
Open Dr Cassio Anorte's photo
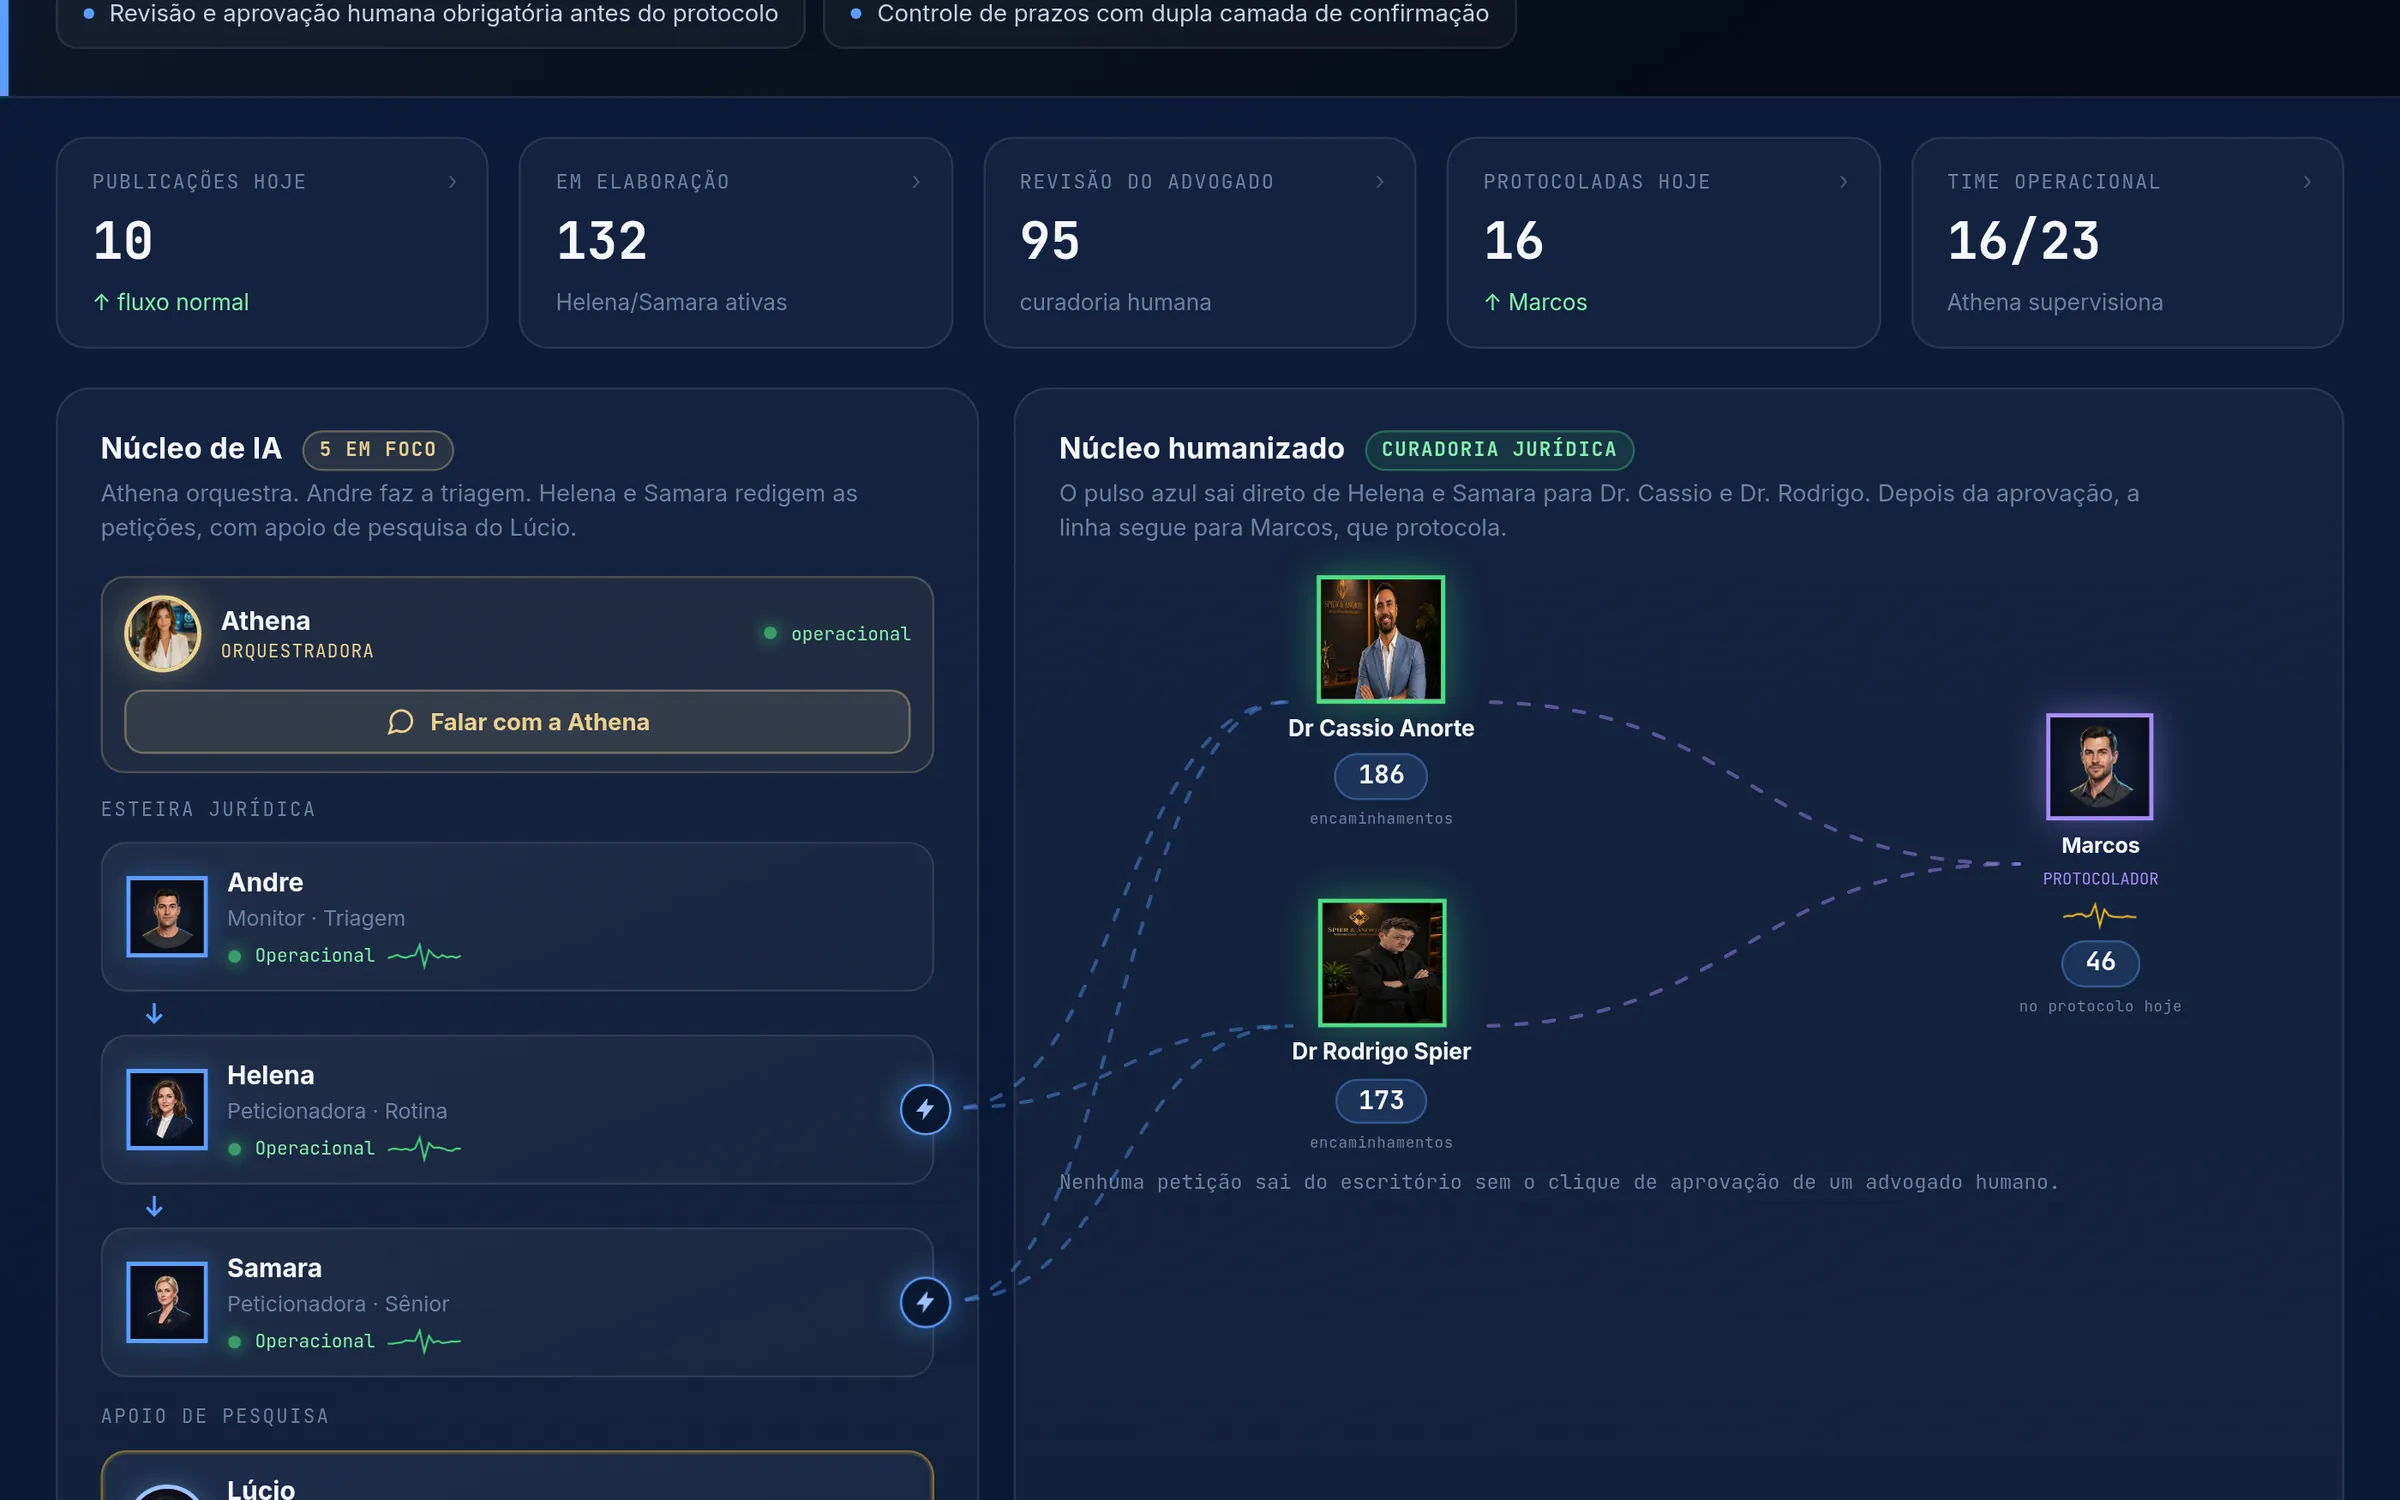pyautogui.click(x=1381, y=639)
